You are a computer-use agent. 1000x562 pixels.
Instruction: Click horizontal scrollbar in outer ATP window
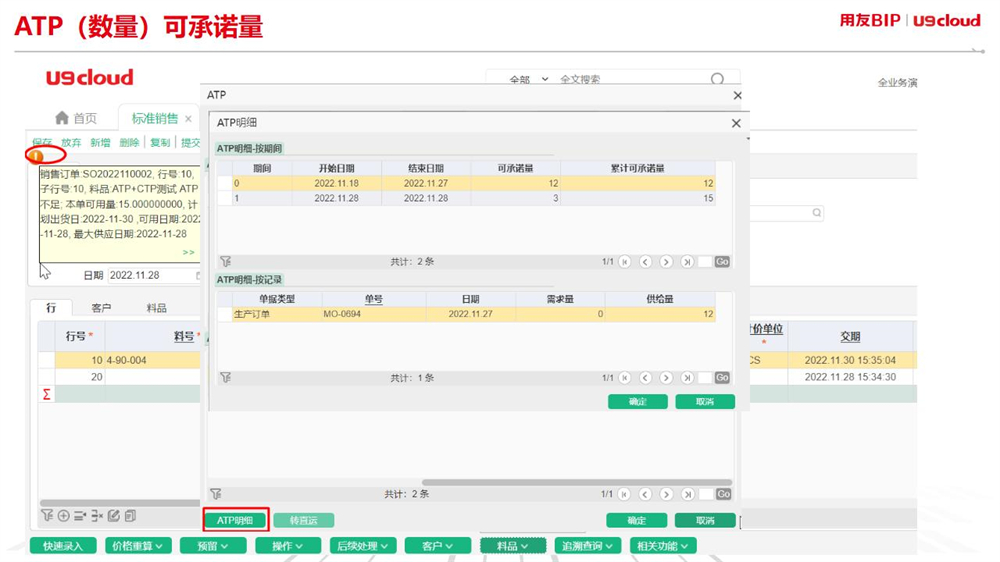pyautogui.click(x=577, y=483)
